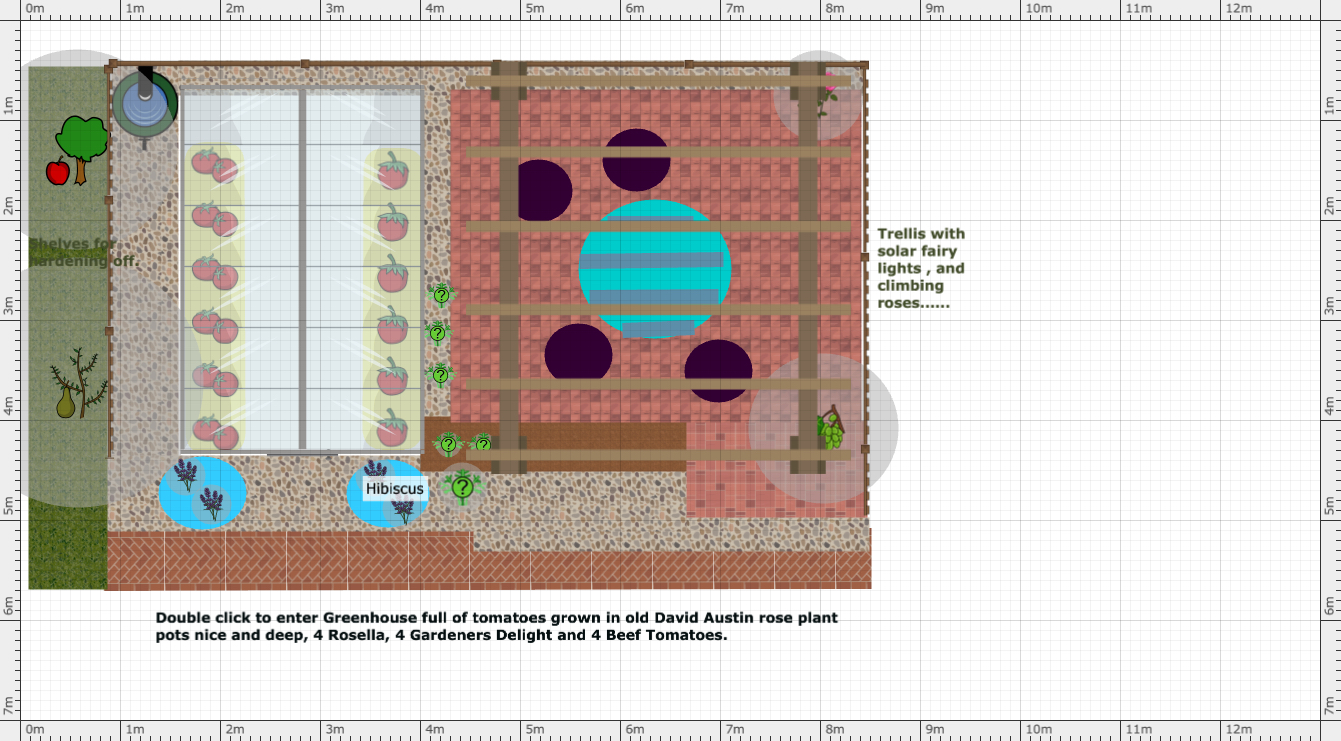Click the turquoise striped round table
The width and height of the screenshot is (1341, 741).
coord(655,269)
